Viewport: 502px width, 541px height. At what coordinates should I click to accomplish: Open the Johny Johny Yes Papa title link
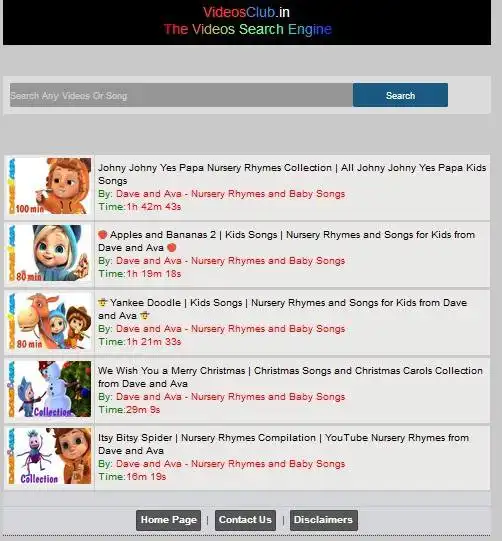click(292, 174)
